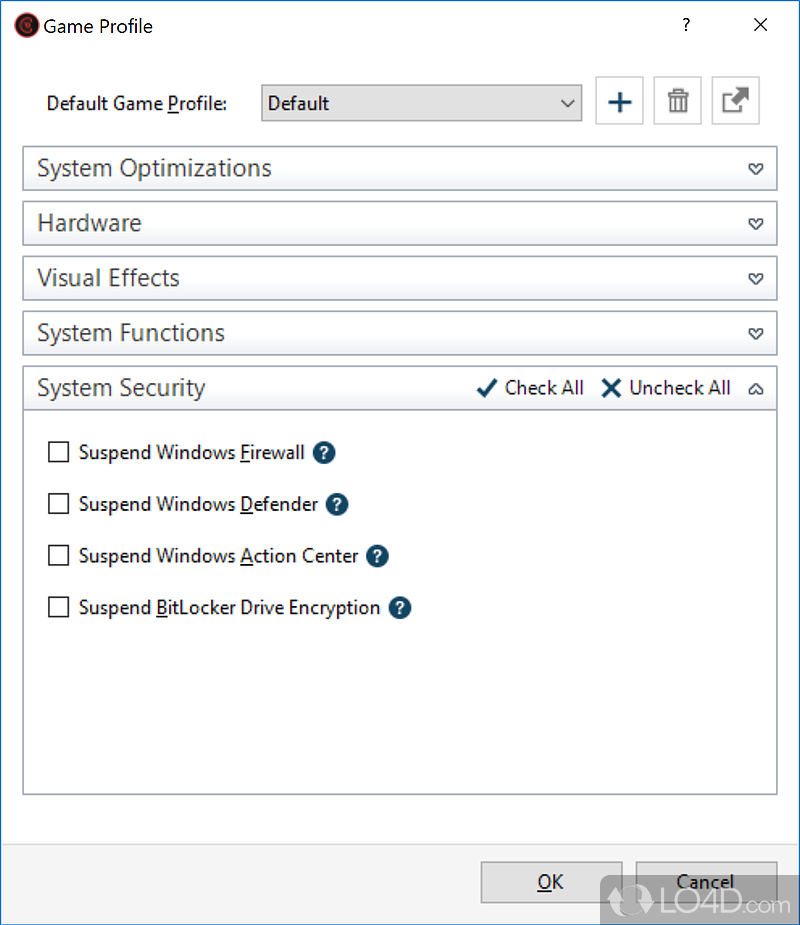Open help icon for Suspend Windows Defender
Screen dimensions: 800x925
[337, 505]
